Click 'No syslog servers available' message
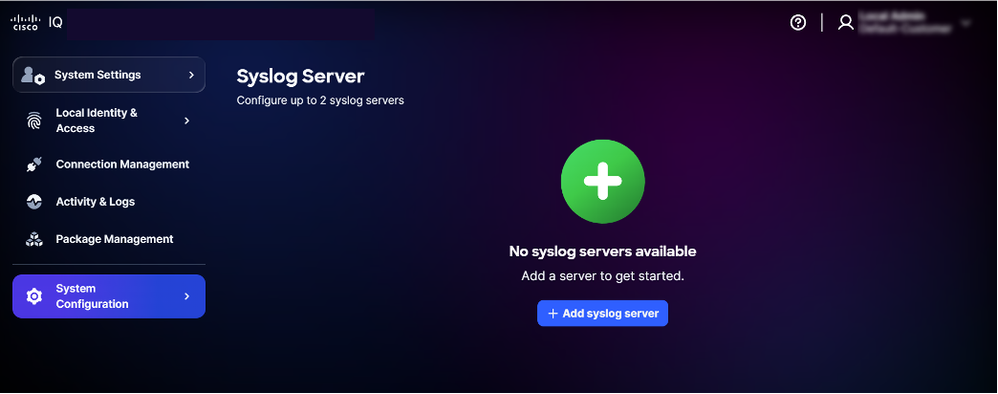998x394 pixels. pos(603,251)
